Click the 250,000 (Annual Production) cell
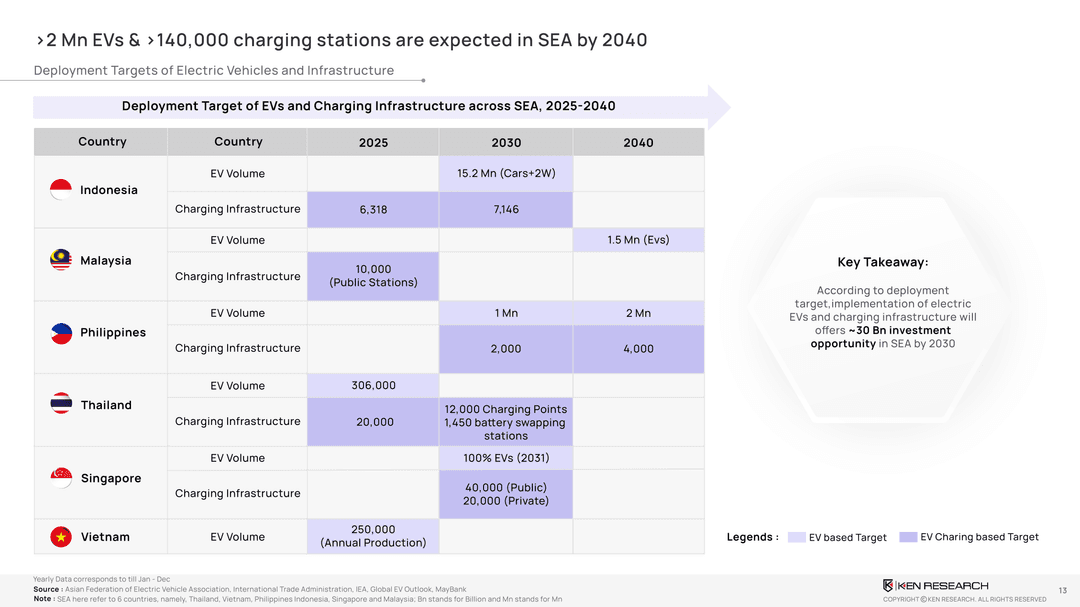The image size is (1080, 607). coord(373,536)
